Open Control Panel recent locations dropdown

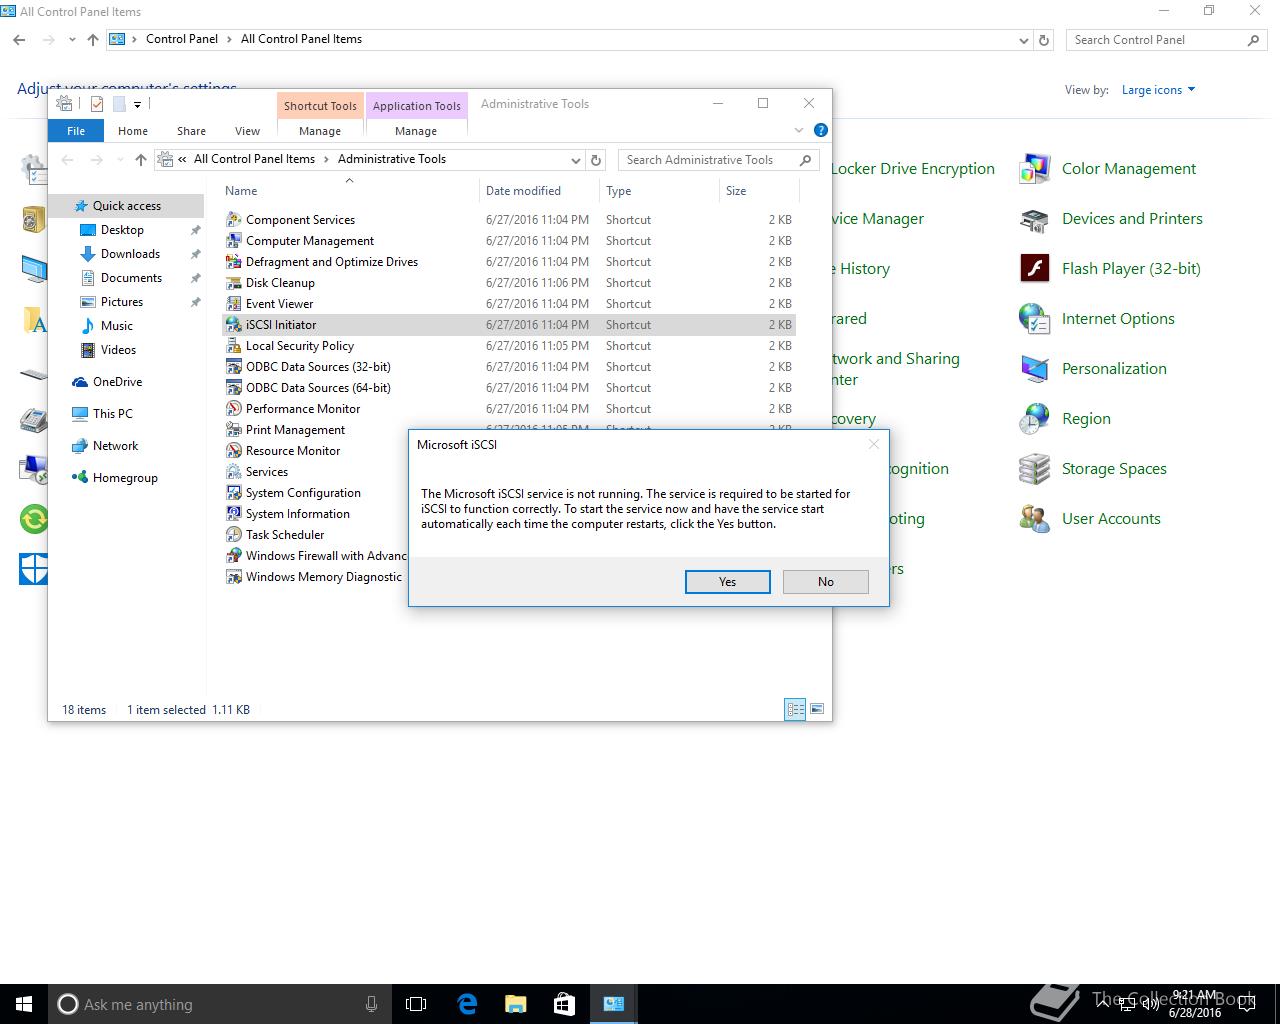tap(72, 40)
